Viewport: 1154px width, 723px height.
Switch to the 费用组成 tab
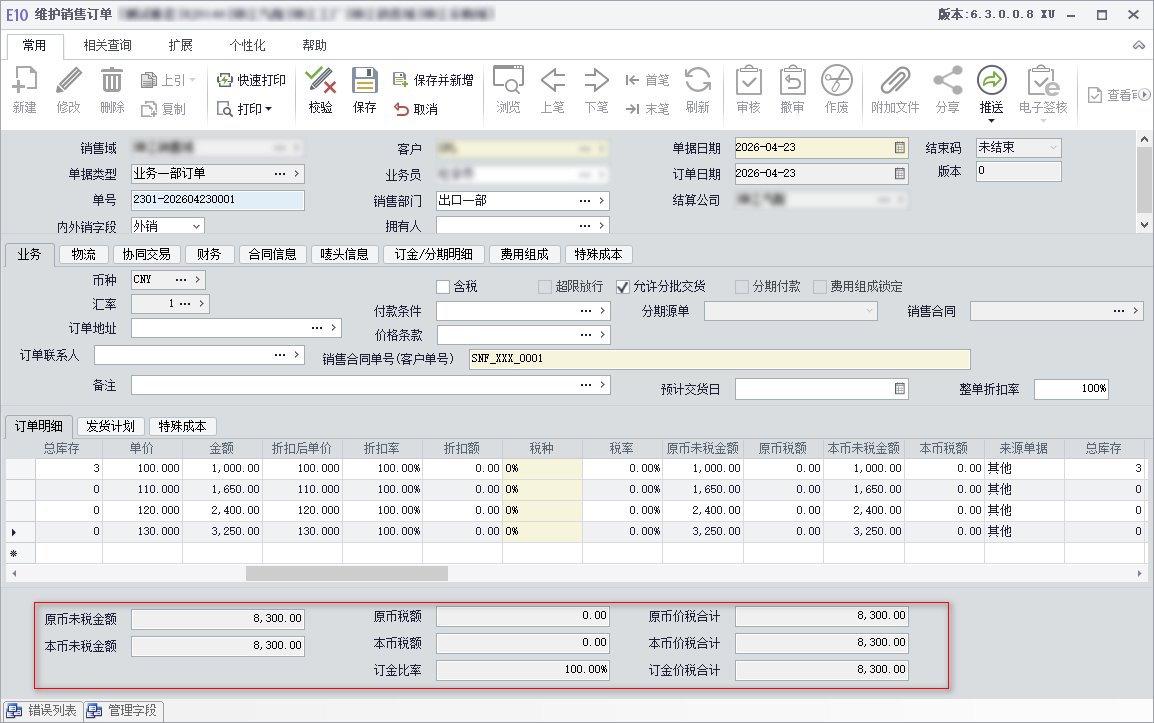(x=524, y=255)
